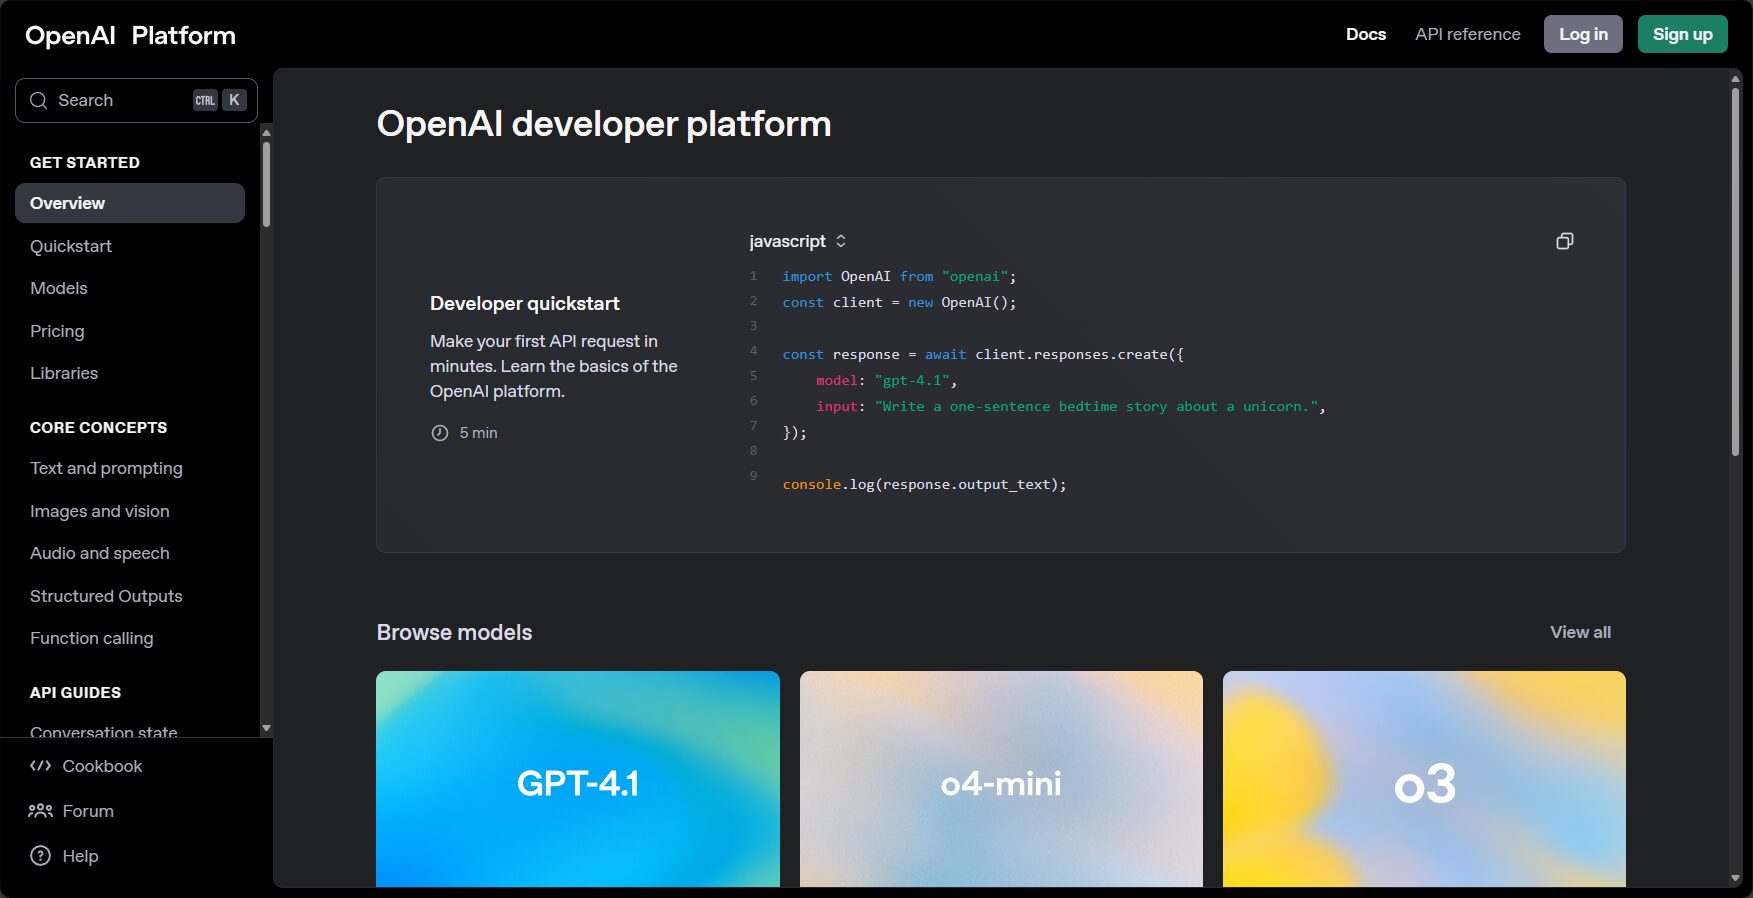The width and height of the screenshot is (1753, 898).
Task: Click the Developer quickstart heading
Action: tap(525, 303)
